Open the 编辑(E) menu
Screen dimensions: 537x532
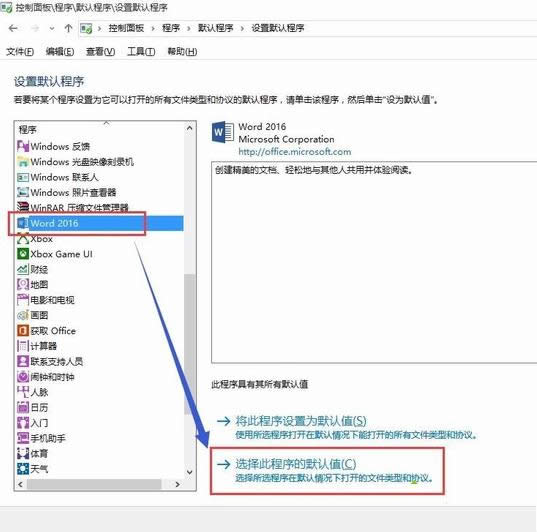[x=60, y=52]
